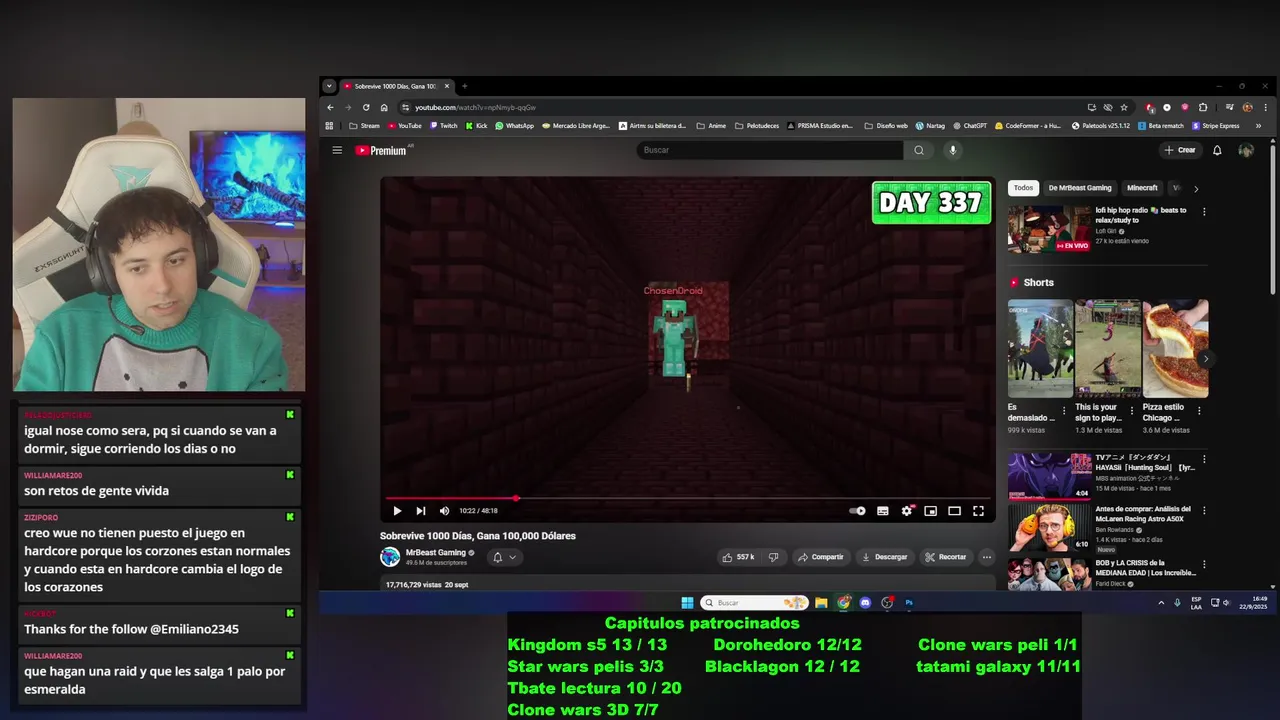Open the ChatGPT bookmark
The height and width of the screenshot is (720, 1280).
pos(970,126)
